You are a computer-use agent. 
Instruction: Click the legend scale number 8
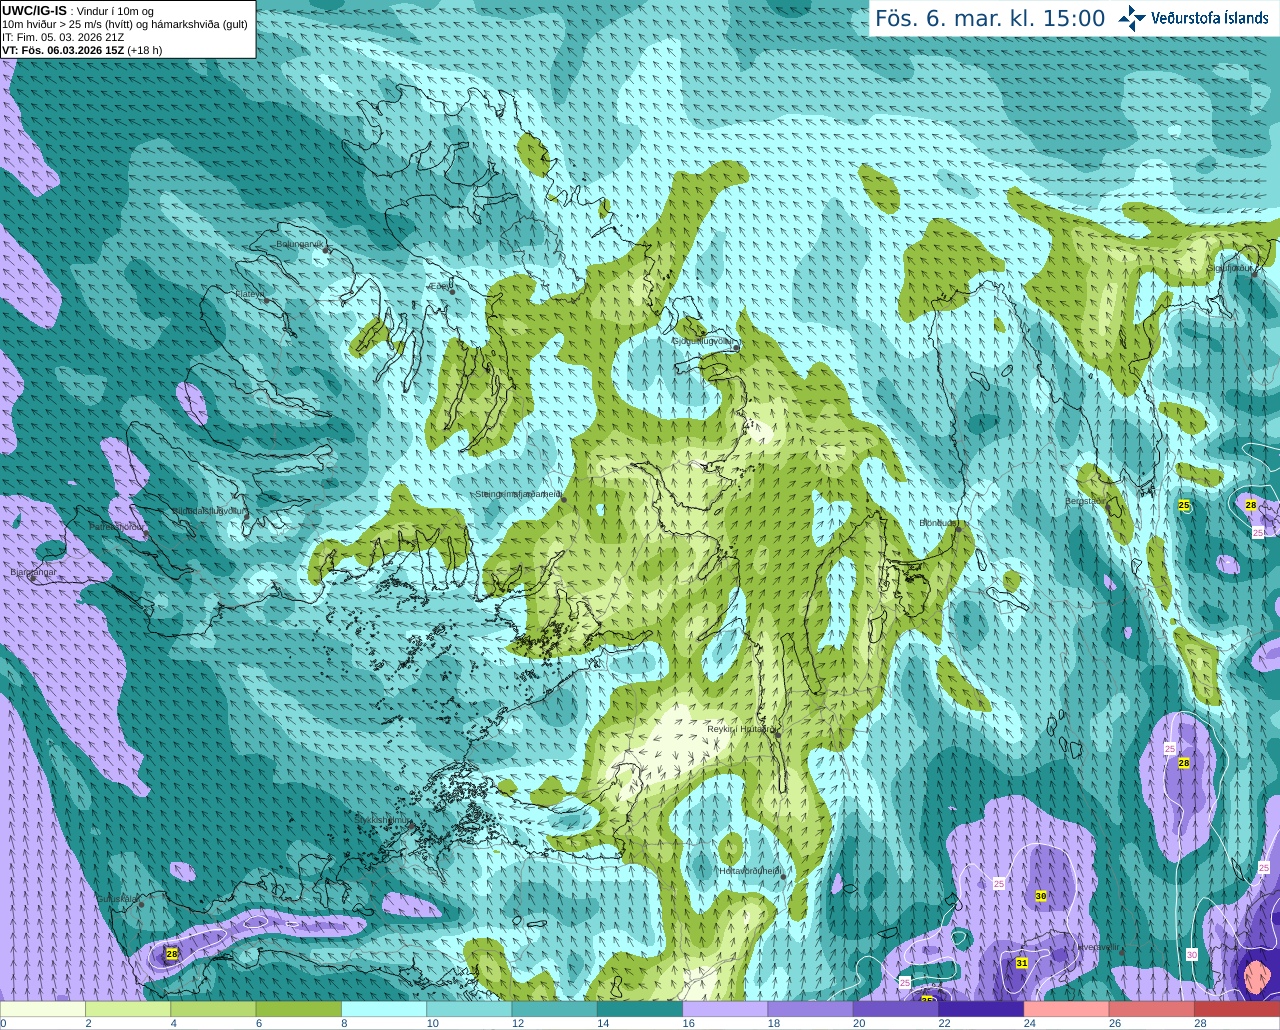click(346, 1023)
